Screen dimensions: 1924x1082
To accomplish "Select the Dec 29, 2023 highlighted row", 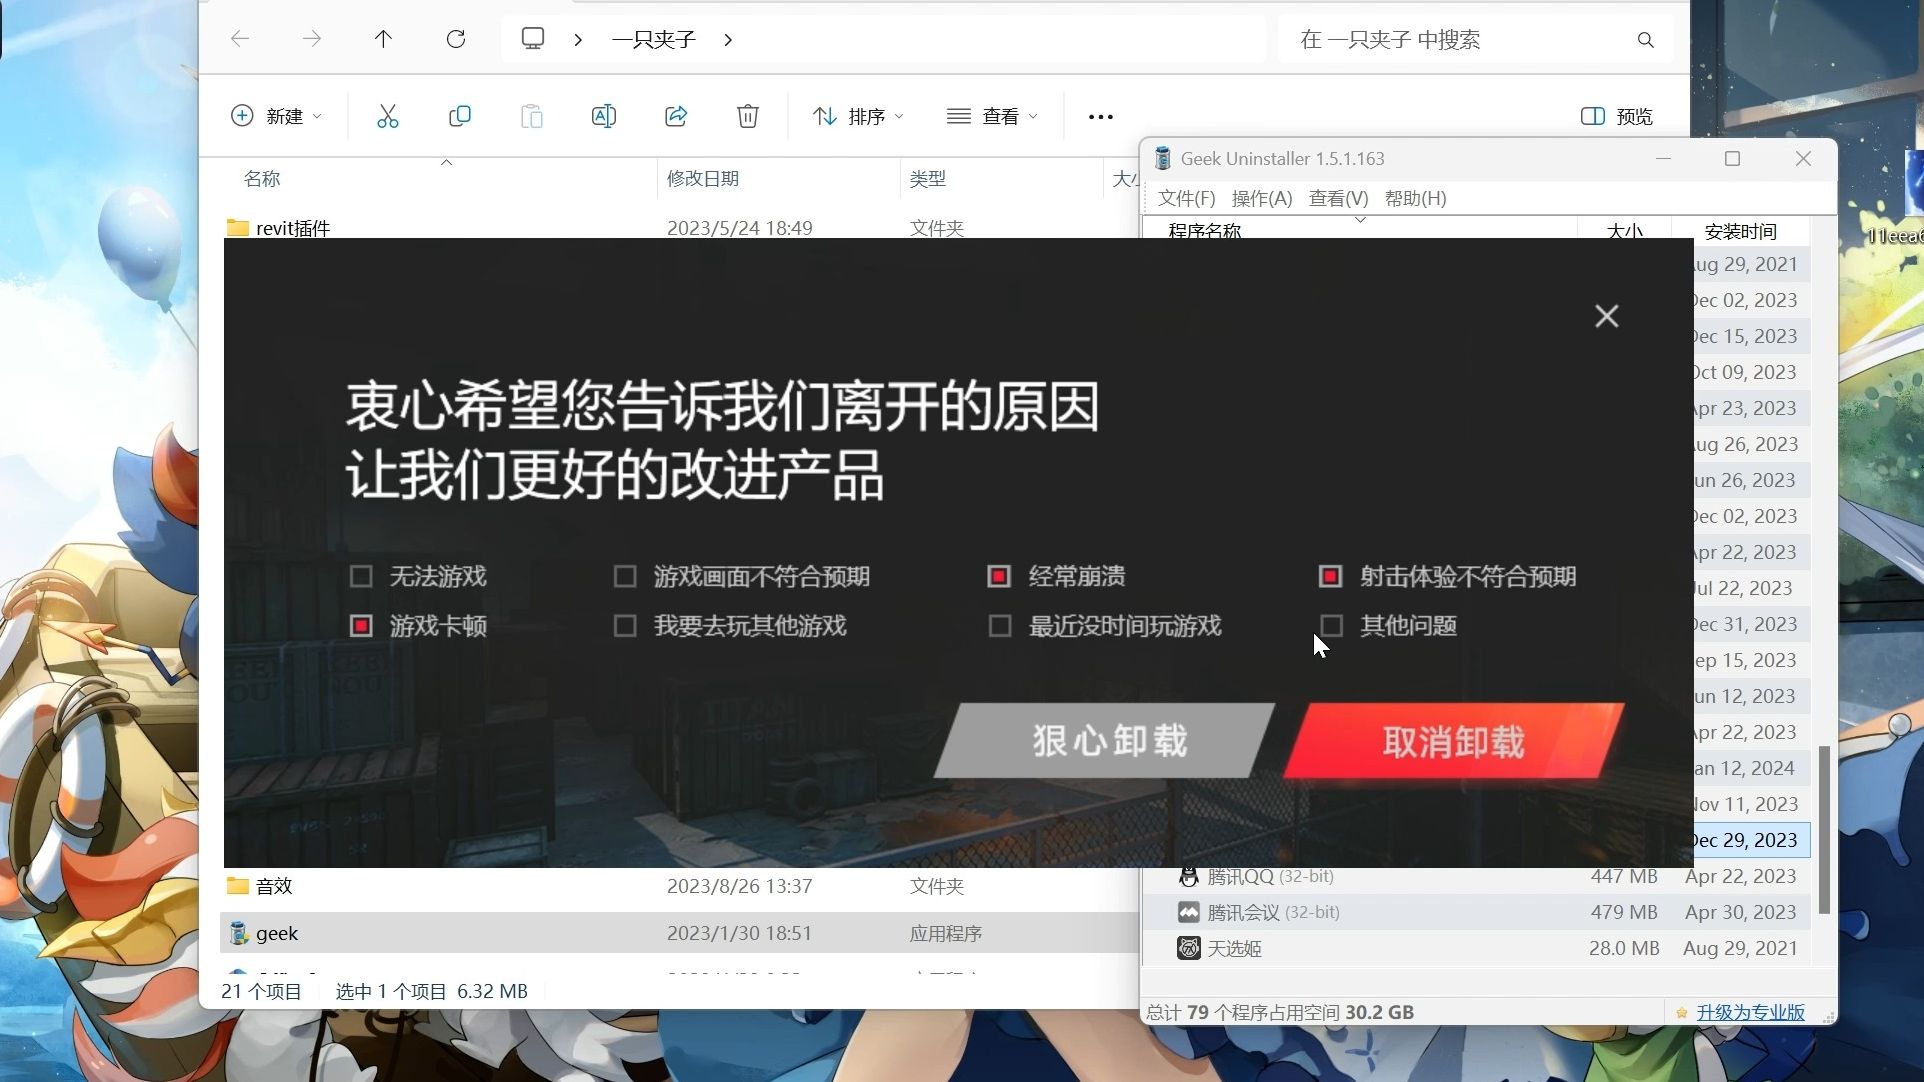I will [x=1750, y=840].
